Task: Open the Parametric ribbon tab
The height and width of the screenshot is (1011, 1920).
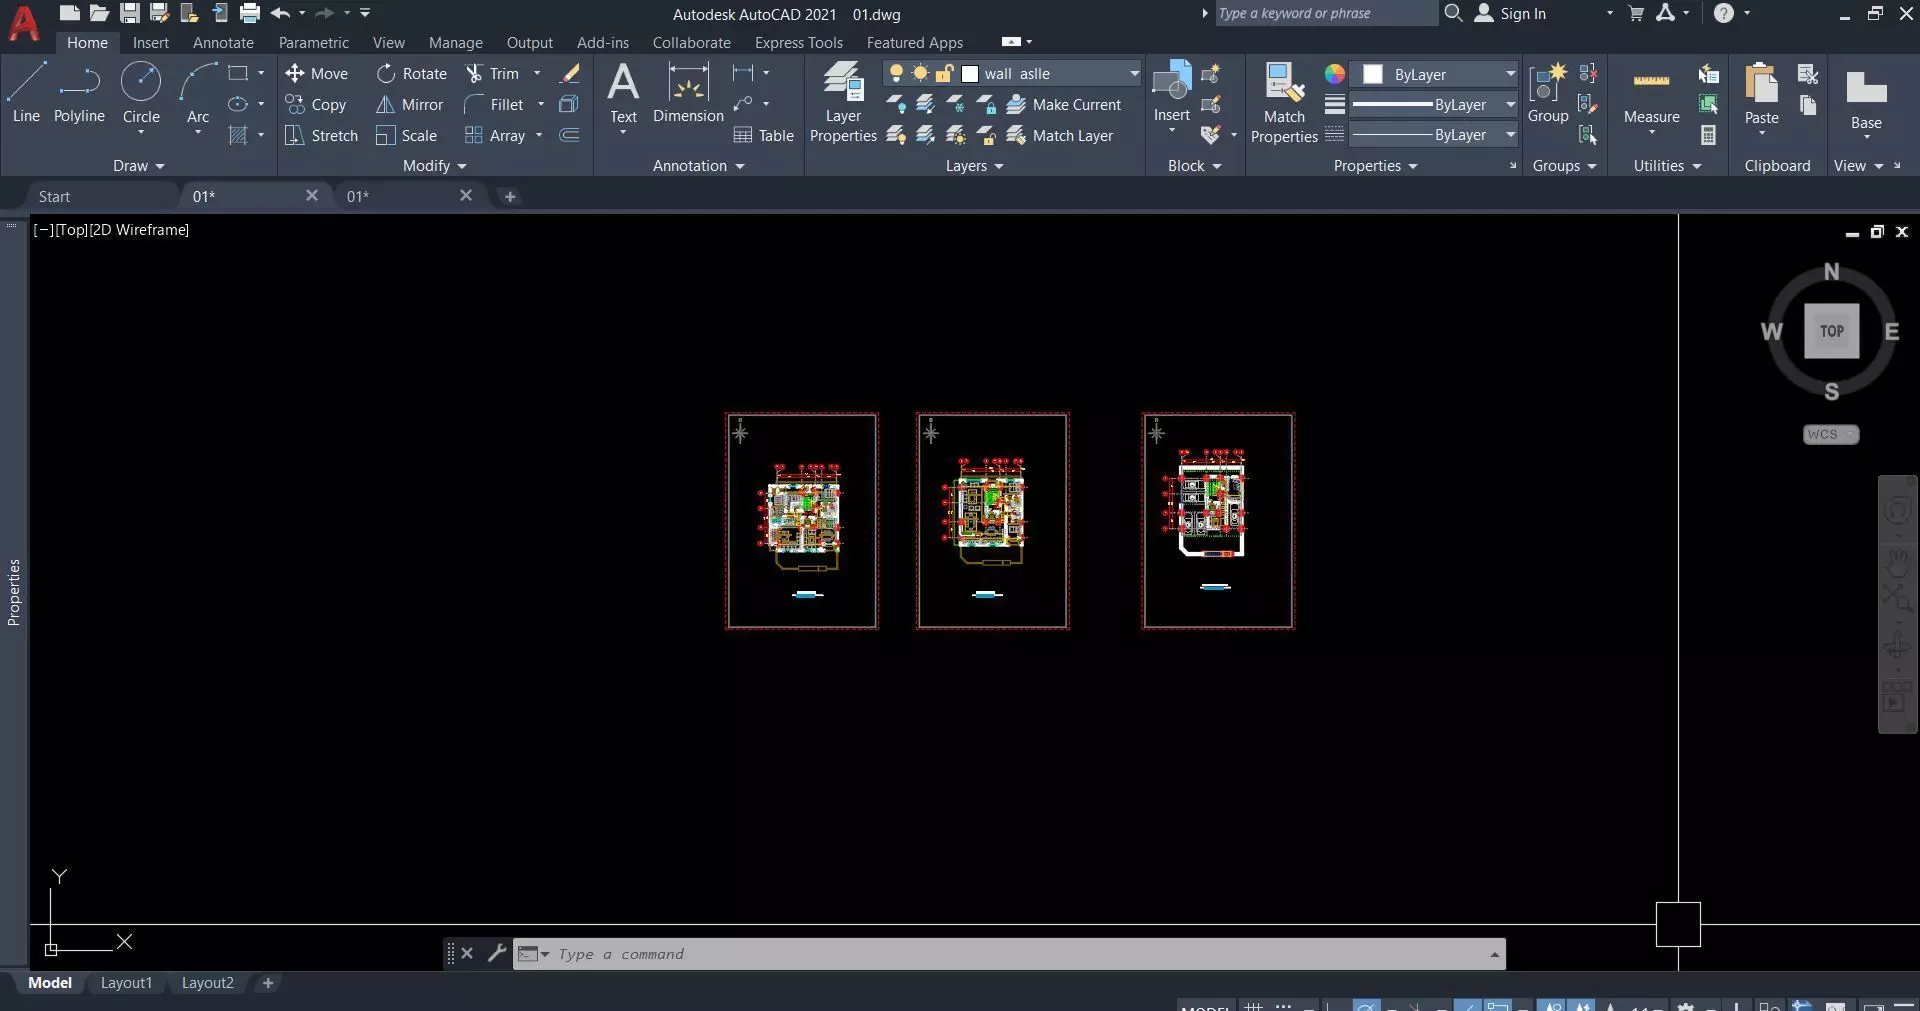Action: (x=314, y=43)
